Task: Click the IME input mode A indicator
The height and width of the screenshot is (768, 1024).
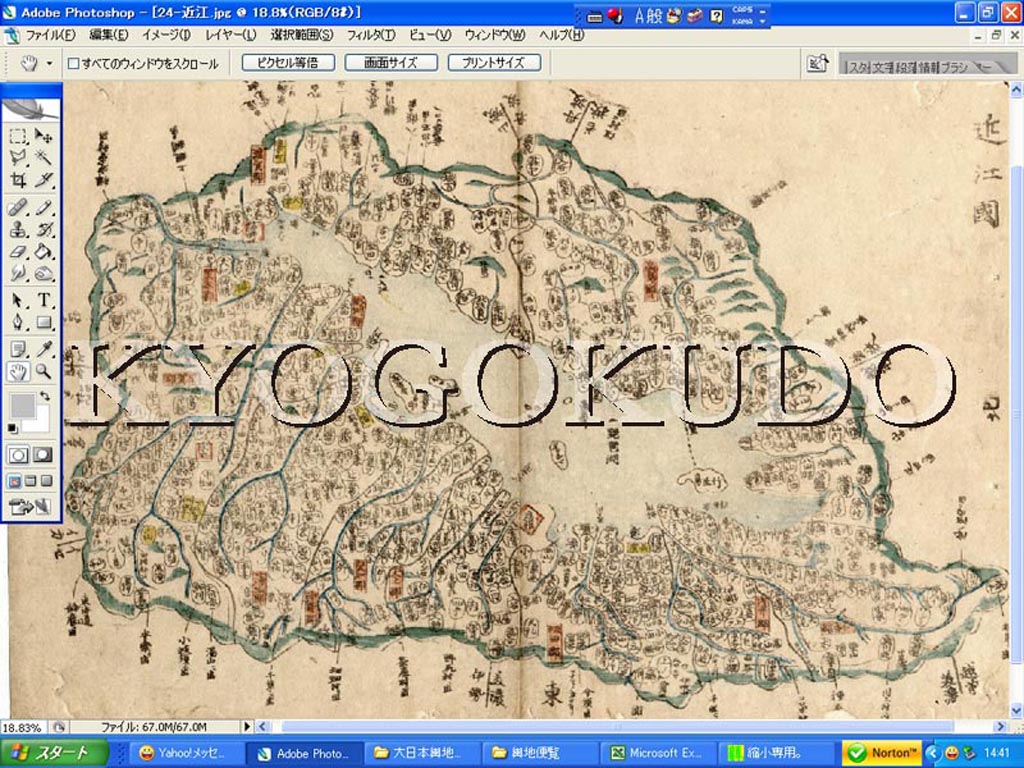Action: pos(639,16)
